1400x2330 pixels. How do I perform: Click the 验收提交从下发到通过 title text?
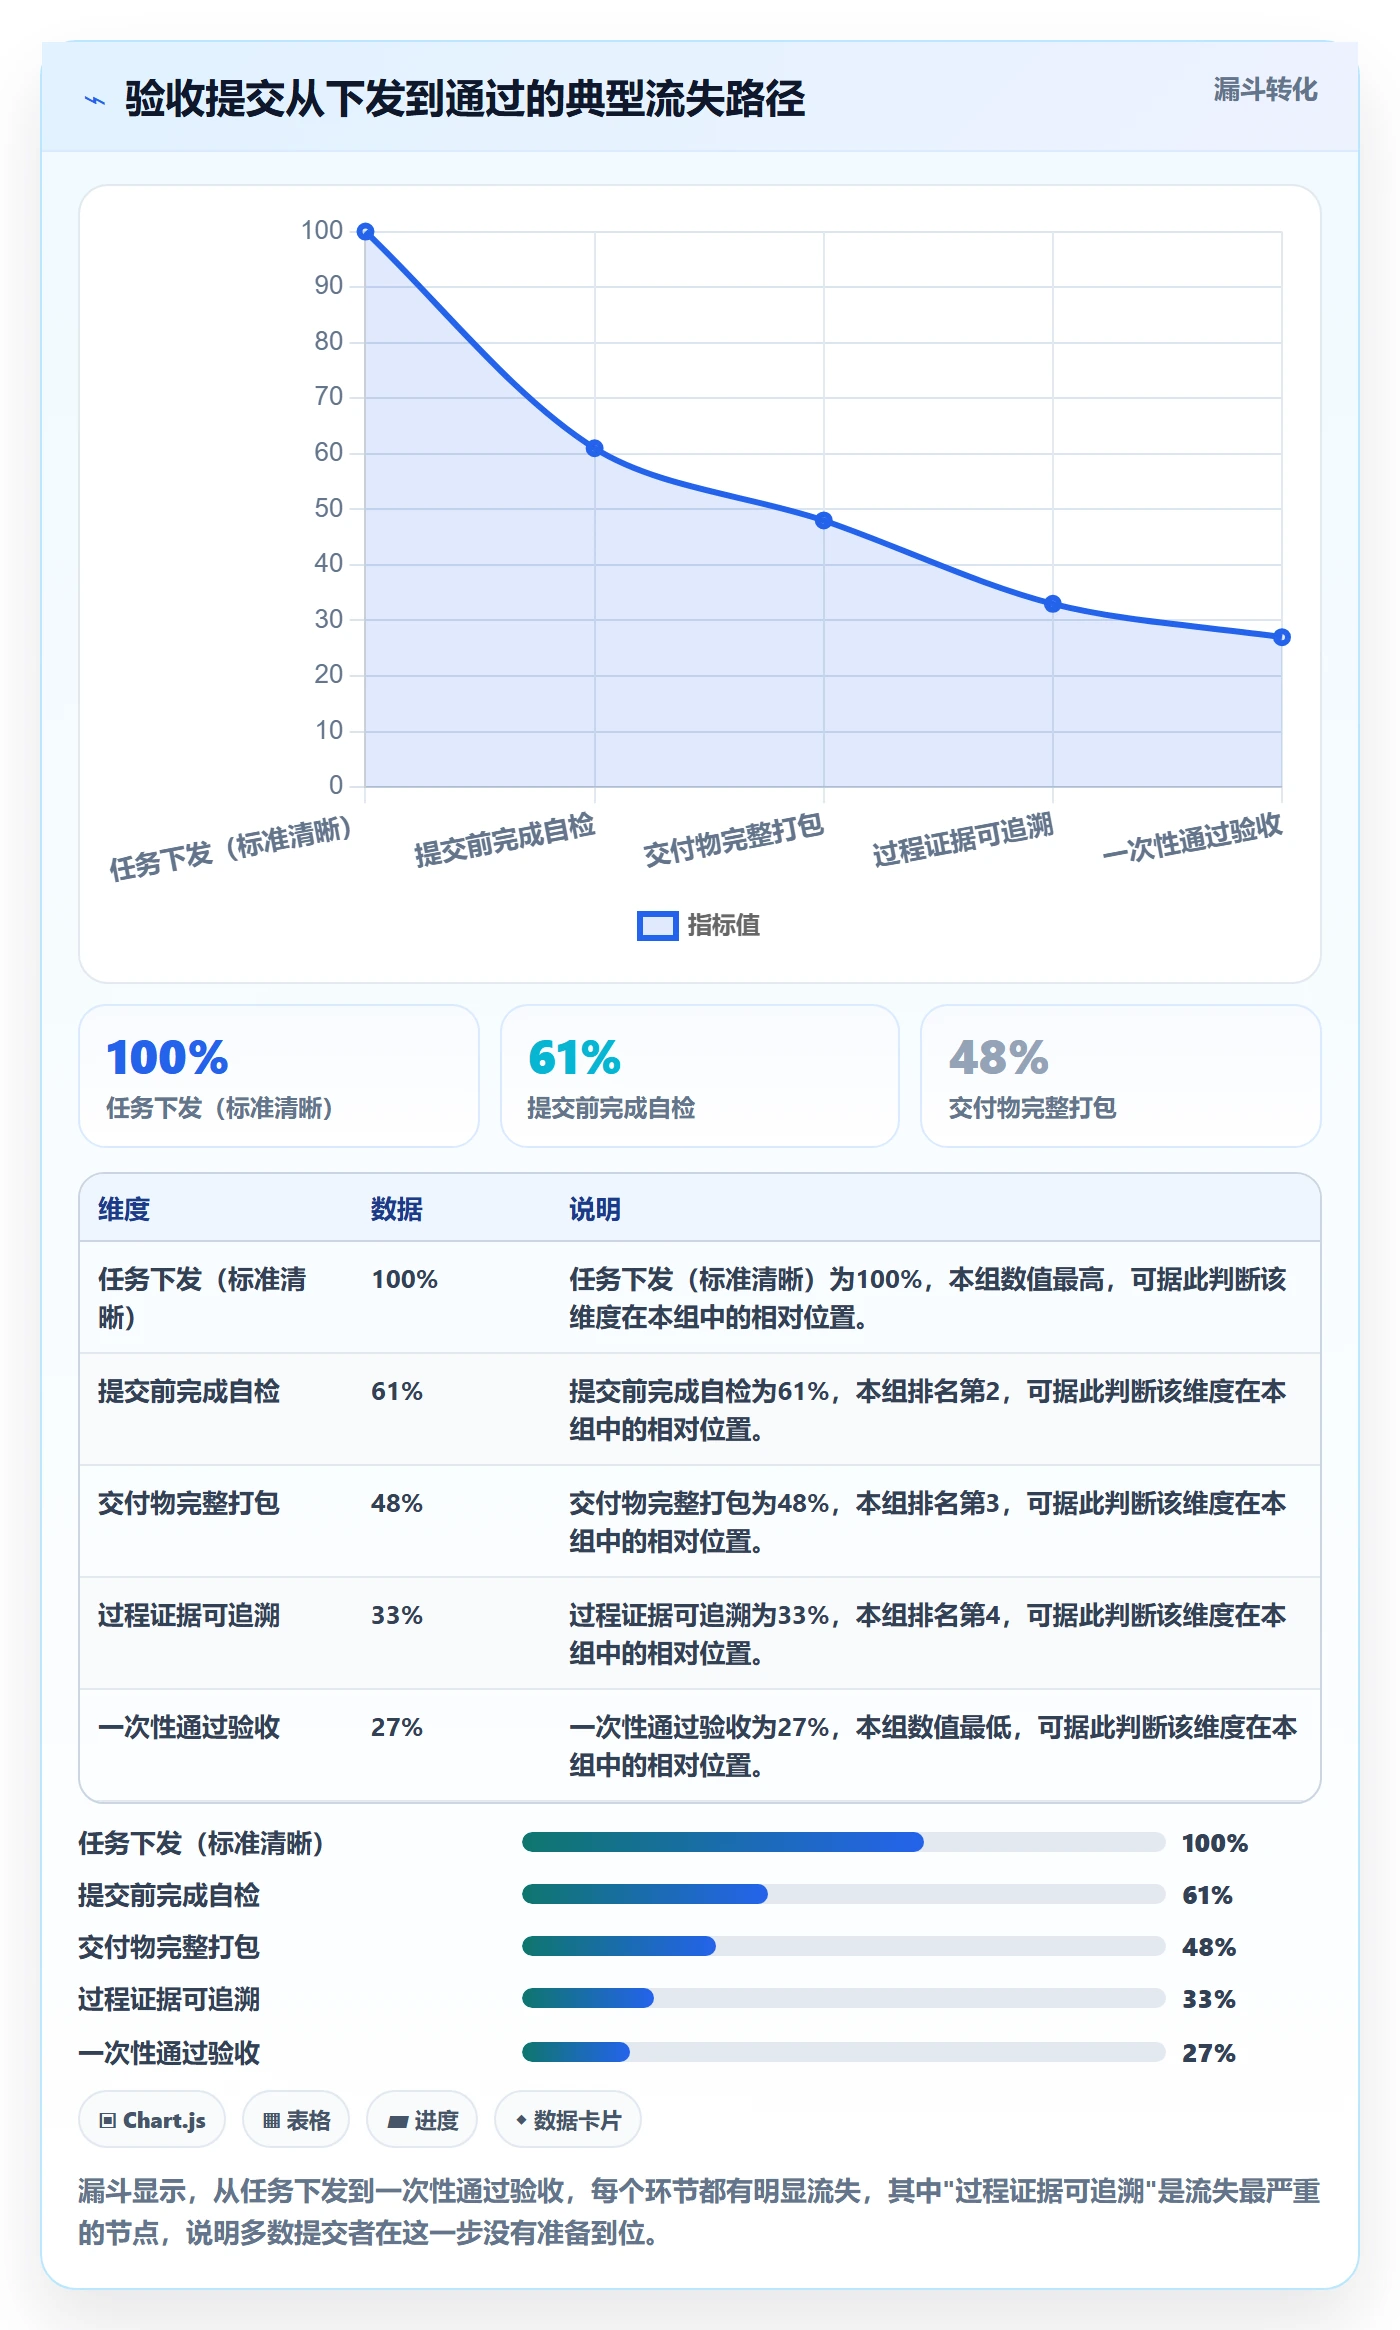click(465, 99)
